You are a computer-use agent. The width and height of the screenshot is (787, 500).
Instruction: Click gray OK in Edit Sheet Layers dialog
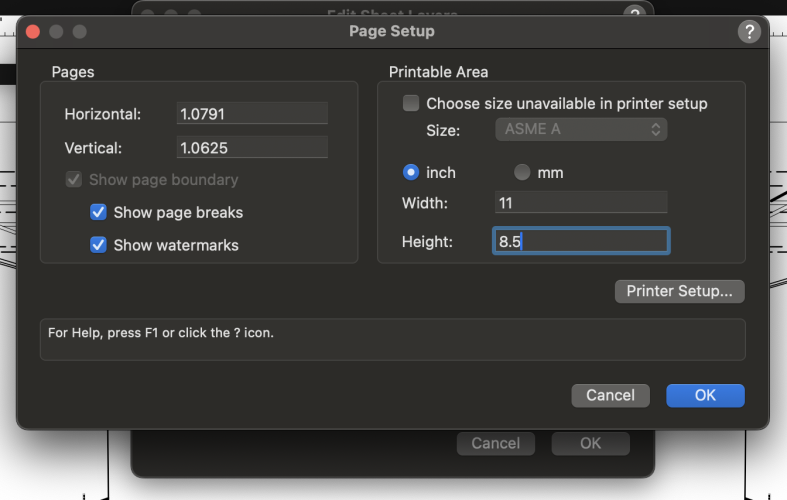(590, 443)
